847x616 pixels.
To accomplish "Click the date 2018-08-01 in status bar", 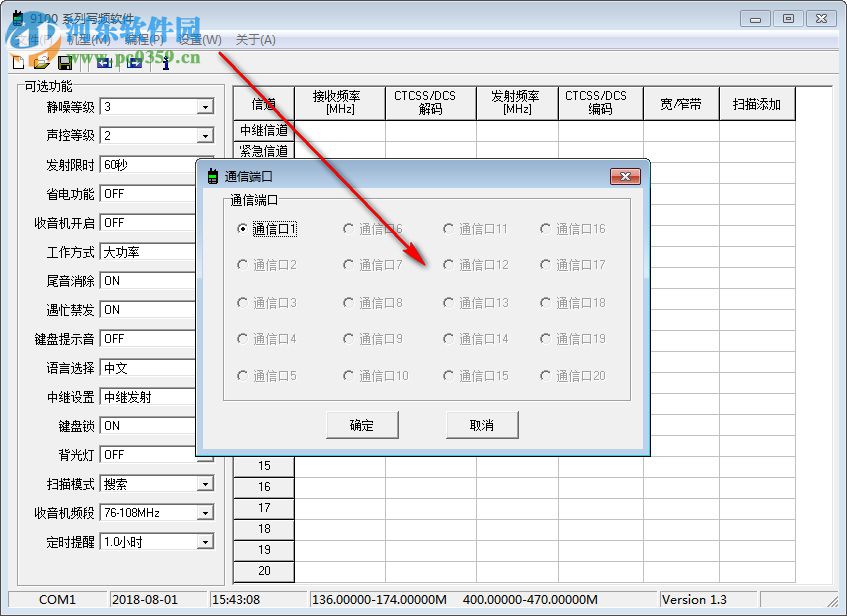I will pyautogui.click(x=145, y=600).
